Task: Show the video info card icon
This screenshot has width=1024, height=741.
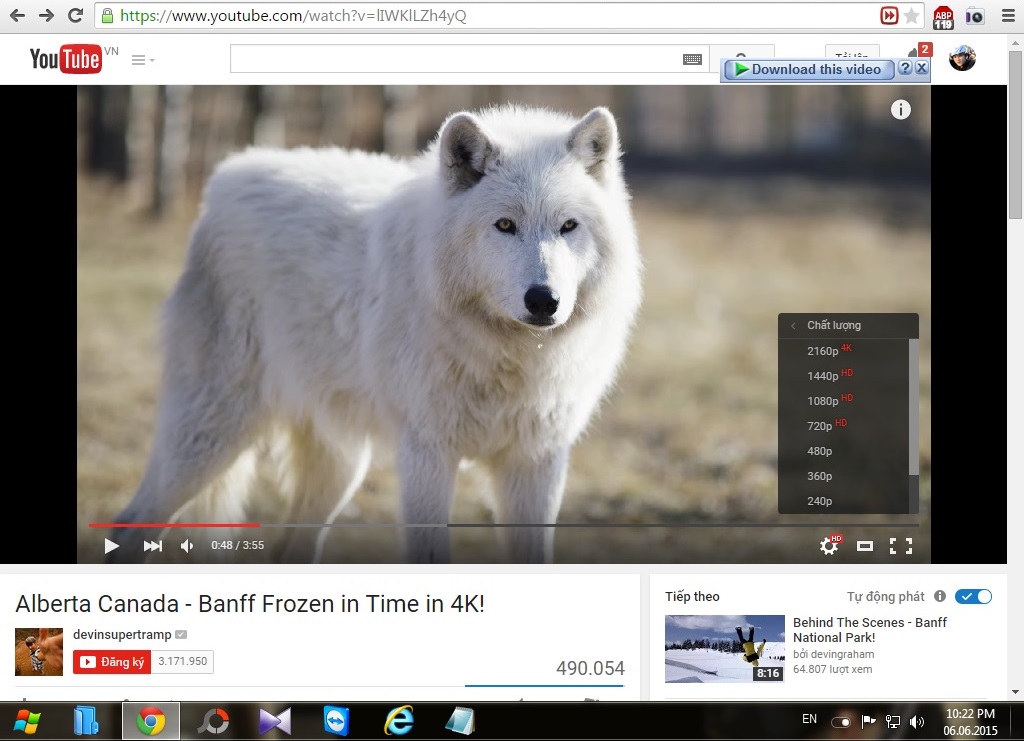Action: 900,110
